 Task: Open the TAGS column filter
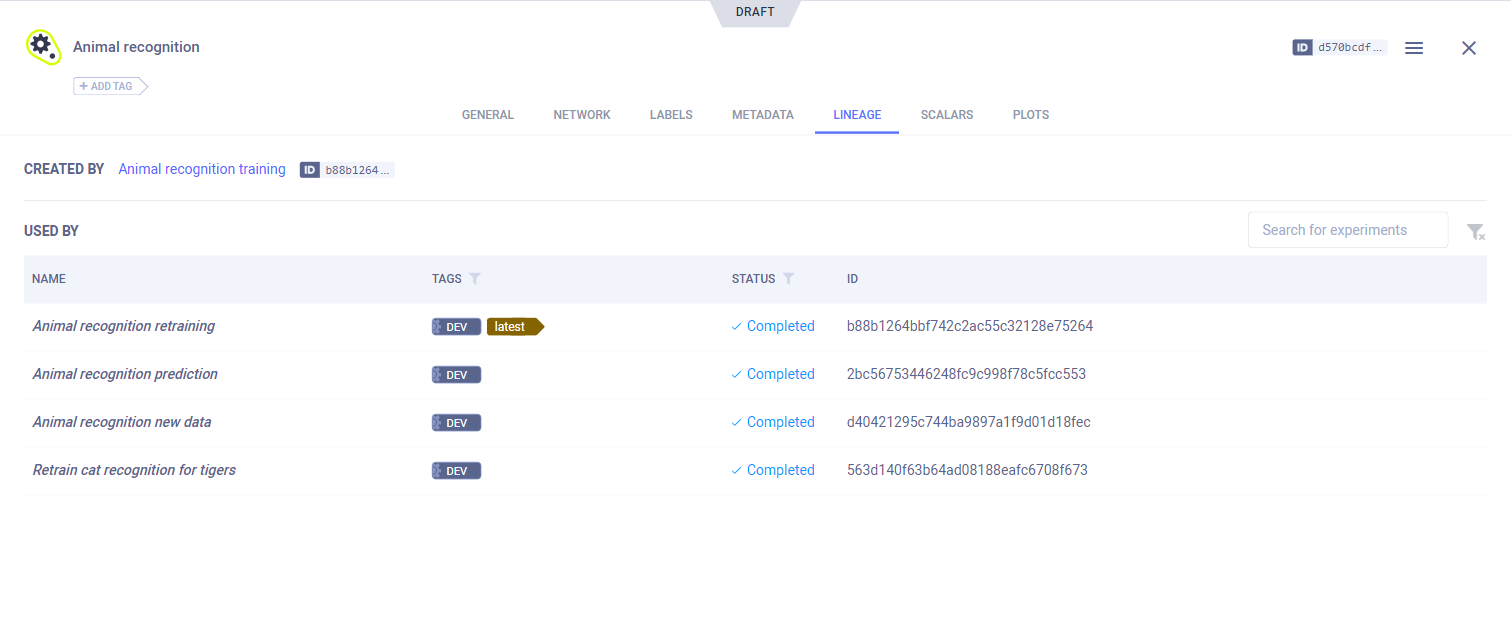475,279
